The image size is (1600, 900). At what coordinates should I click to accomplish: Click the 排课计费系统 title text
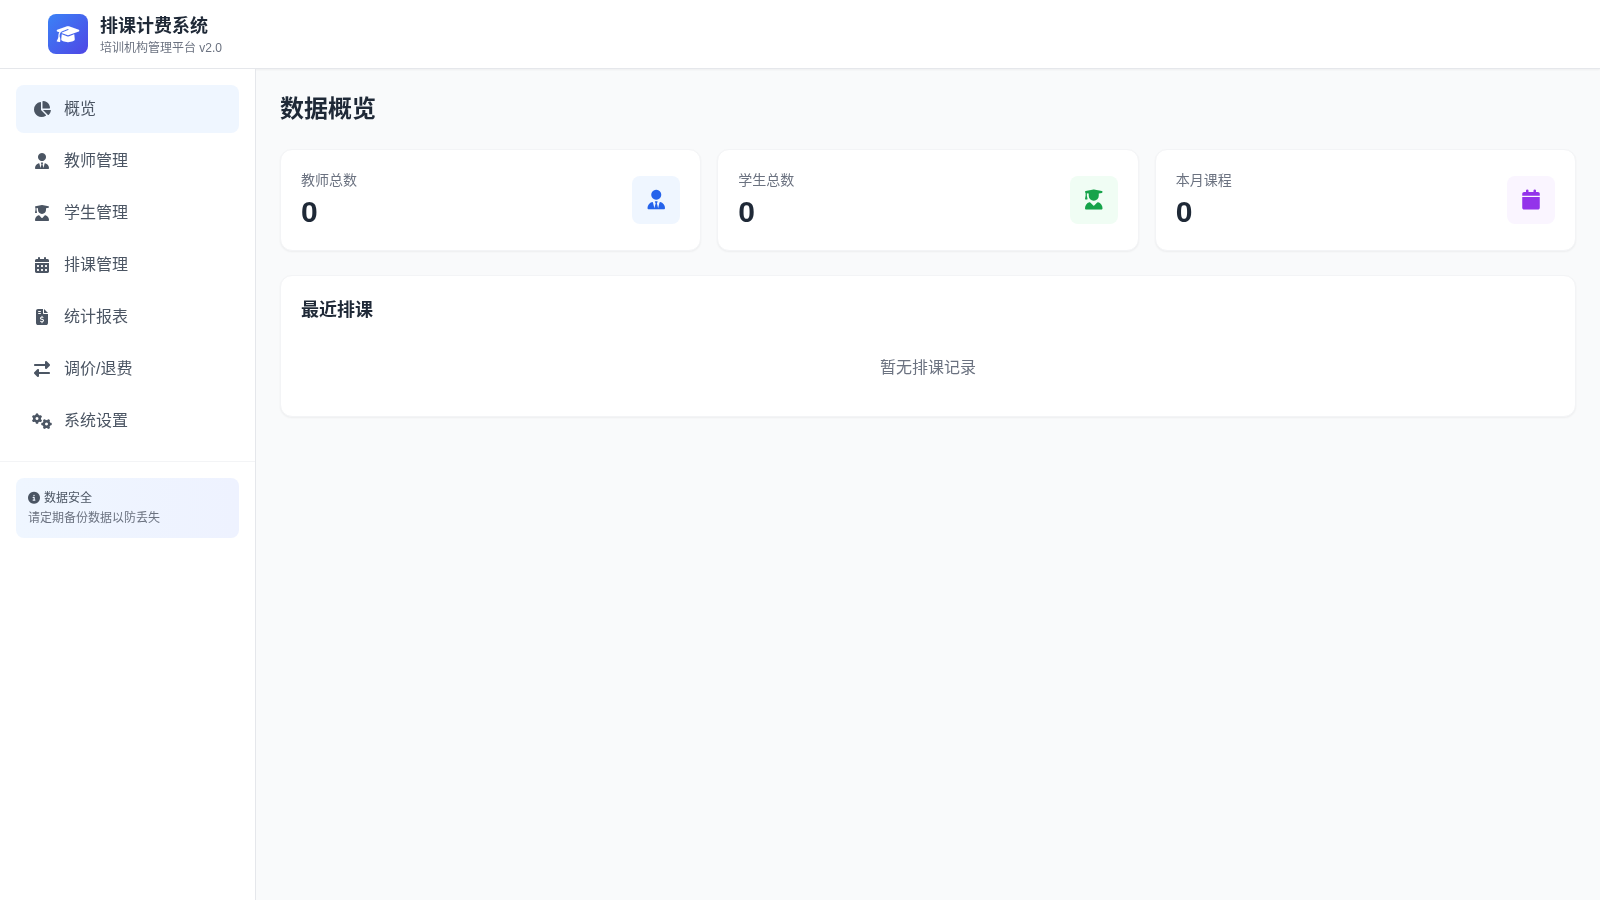[154, 26]
